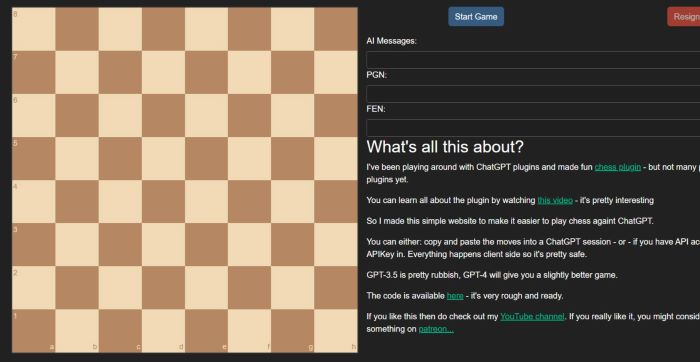The height and width of the screenshot is (362, 700).
Task: Click square e4 on the chessboard
Action: 206,201
